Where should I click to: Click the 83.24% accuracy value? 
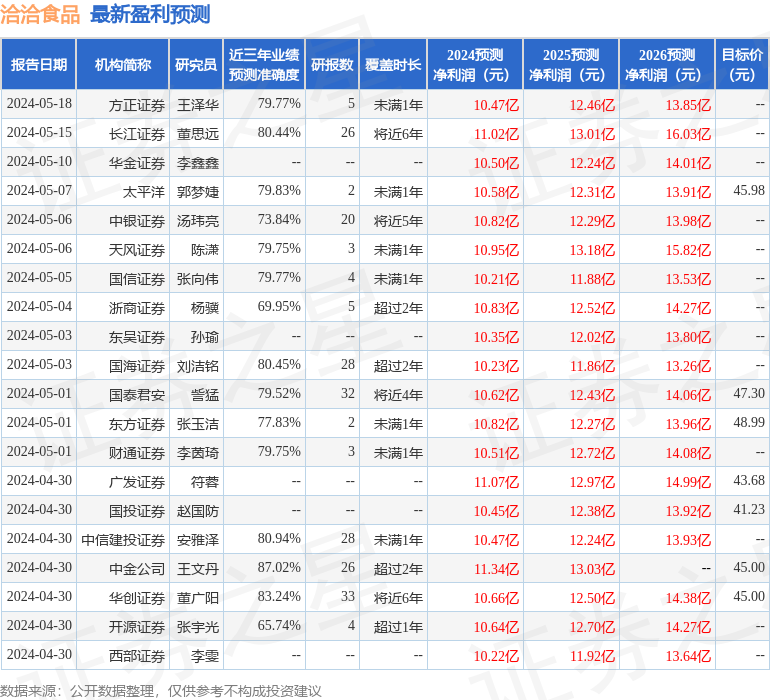click(x=279, y=596)
